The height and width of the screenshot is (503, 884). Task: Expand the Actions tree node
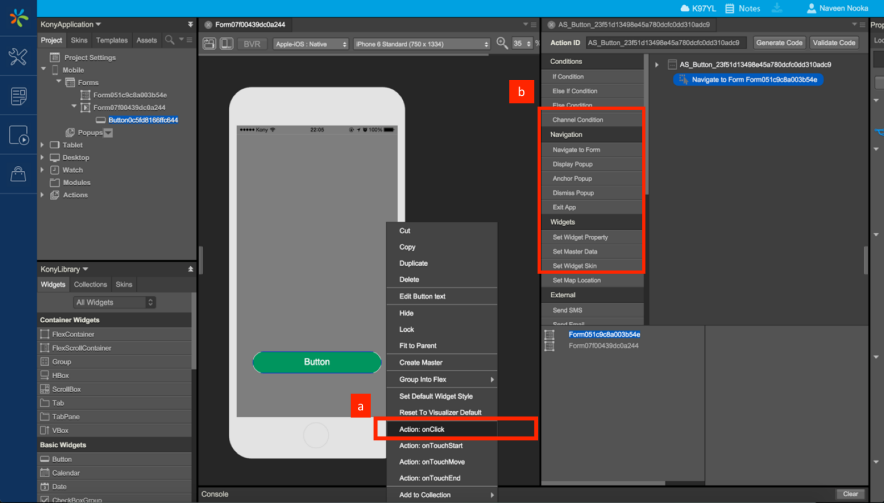coord(42,195)
